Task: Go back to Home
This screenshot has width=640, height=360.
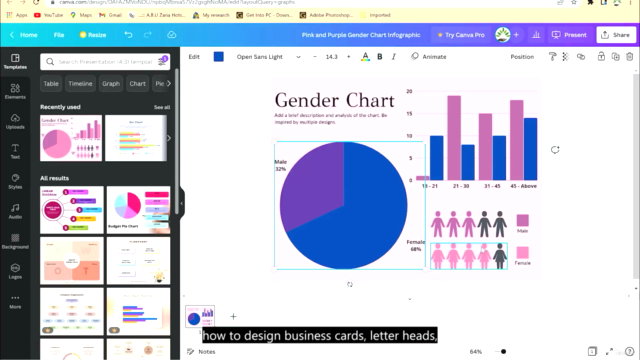Action: tap(24, 35)
